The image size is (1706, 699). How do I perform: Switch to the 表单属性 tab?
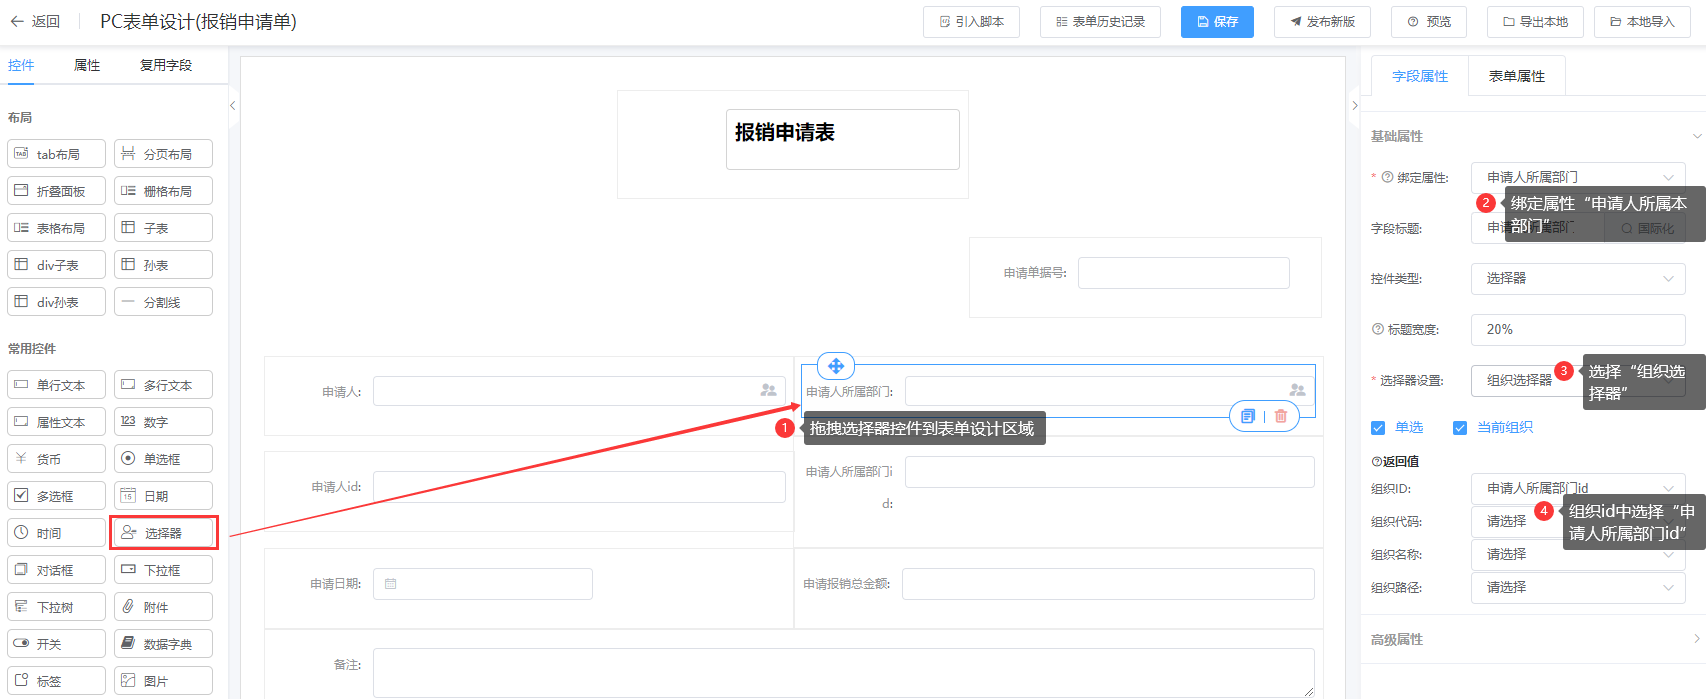[1516, 76]
